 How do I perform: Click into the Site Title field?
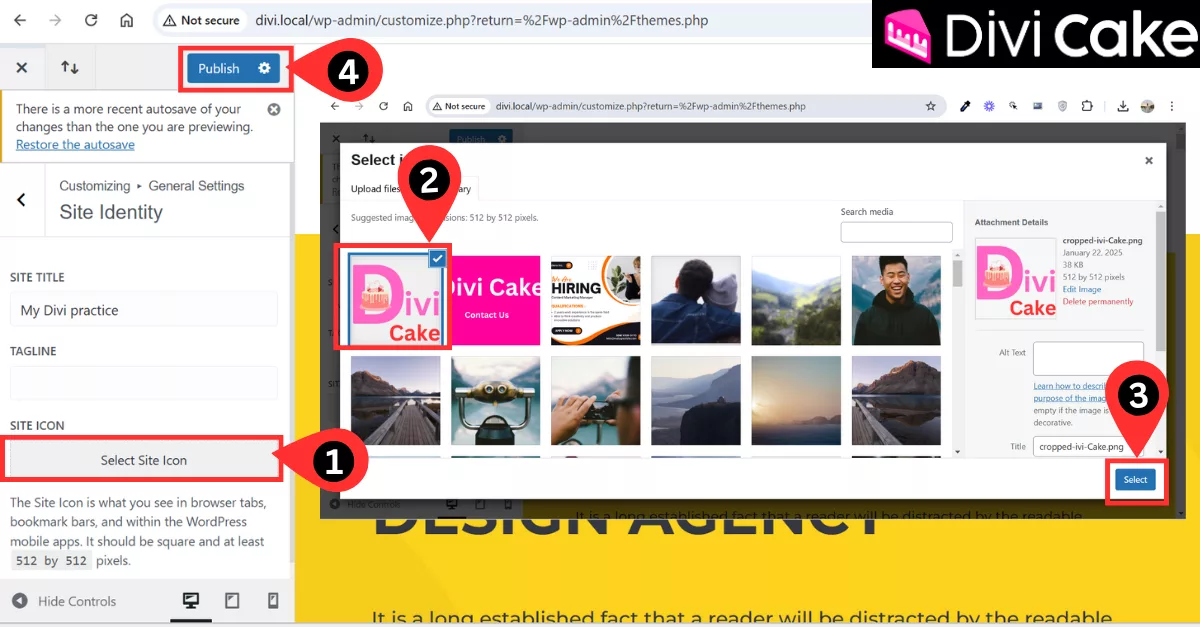(144, 309)
